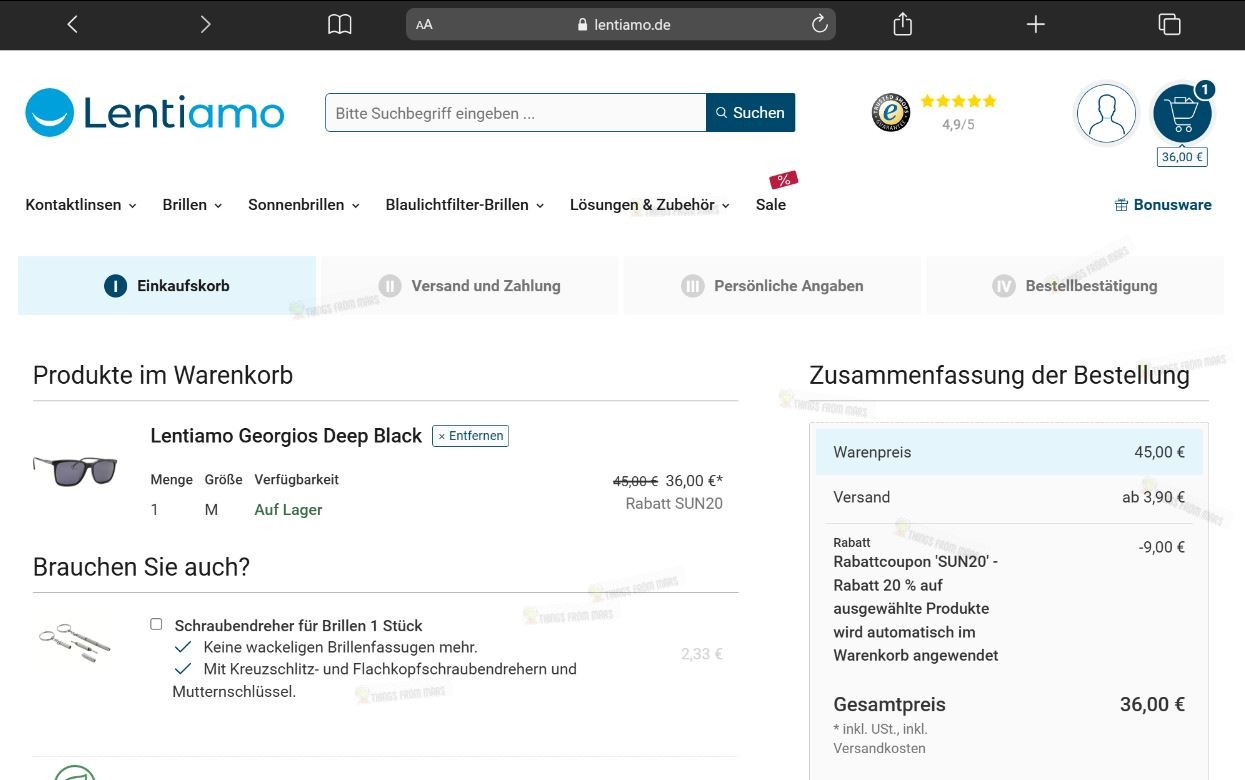Expand the Sonnenbrillen menu
1245x780 pixels.
[304, 205]
